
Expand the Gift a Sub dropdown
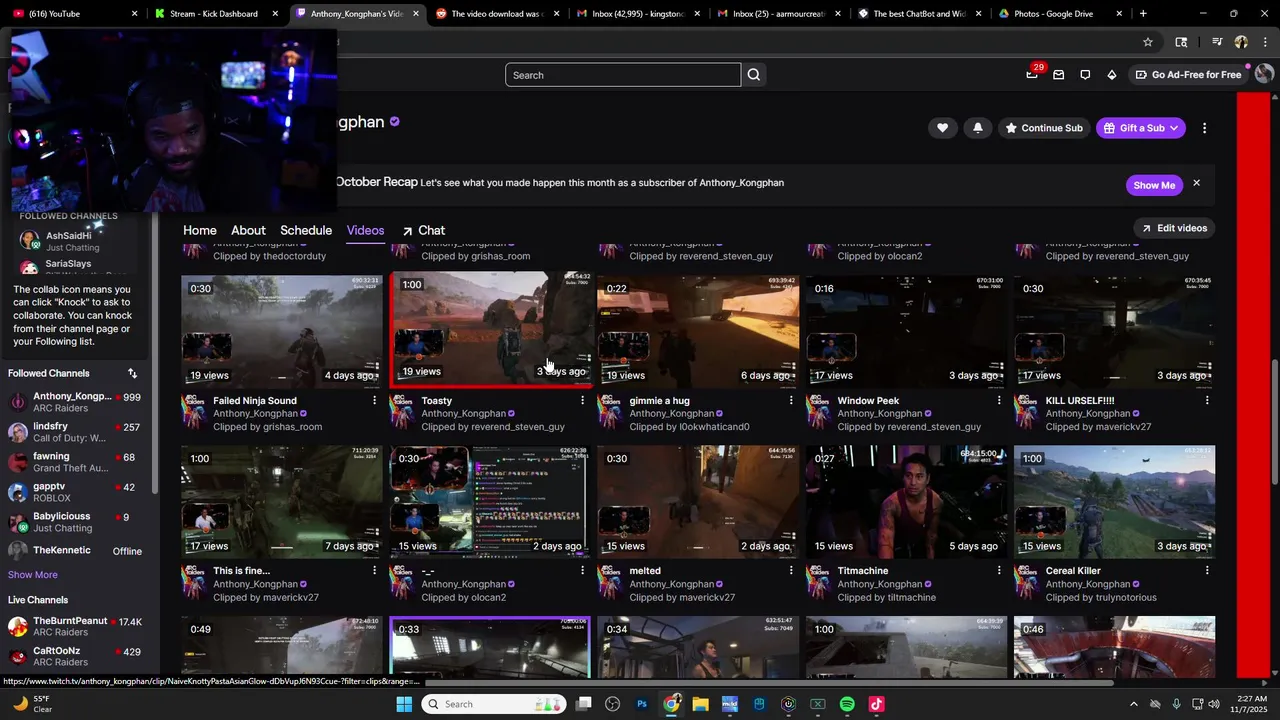pos(1141,128)
